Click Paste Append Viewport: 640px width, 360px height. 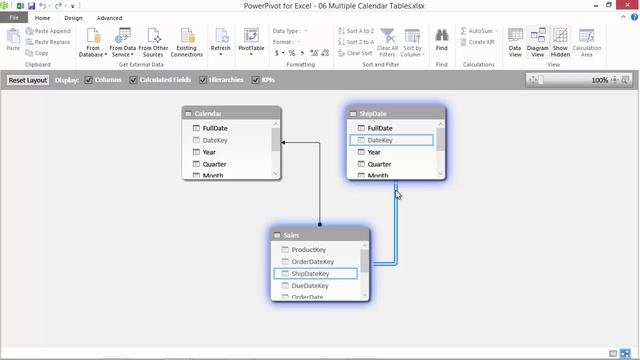[48, 31]
